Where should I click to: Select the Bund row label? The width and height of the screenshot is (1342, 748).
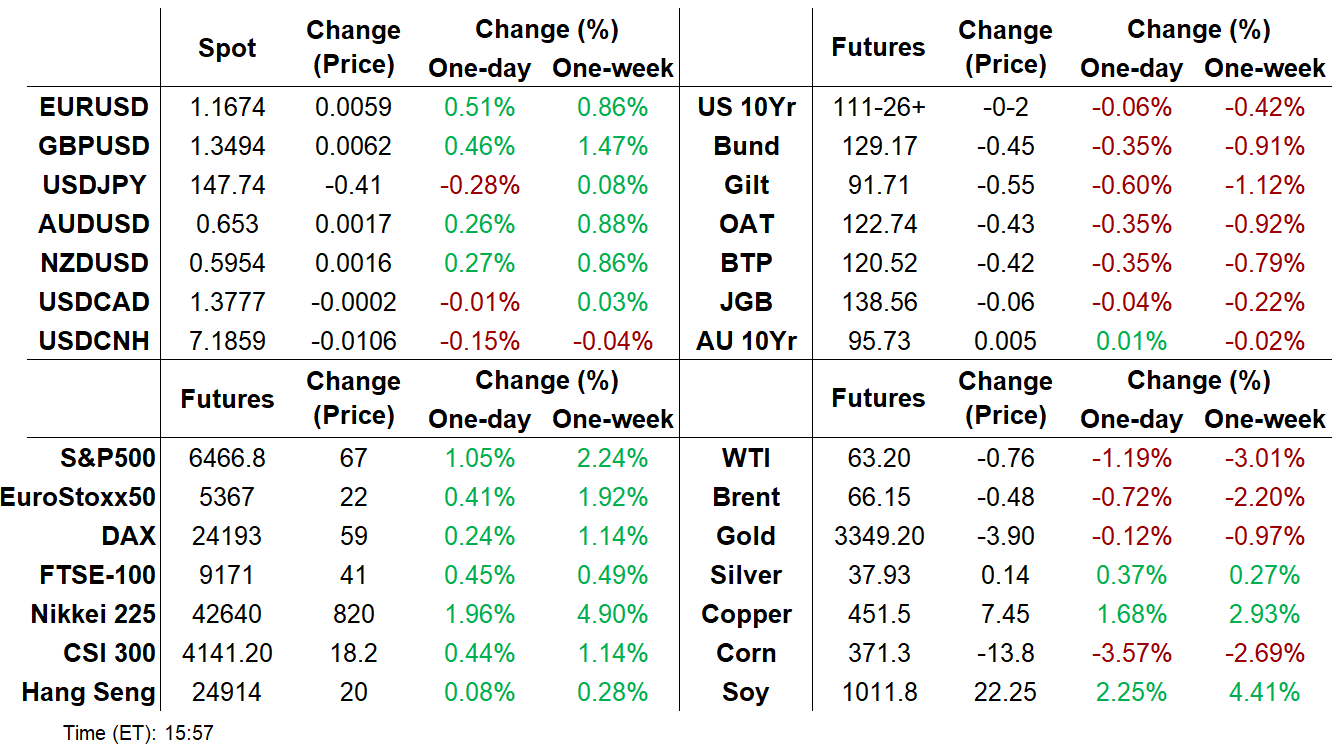[746, 146]
